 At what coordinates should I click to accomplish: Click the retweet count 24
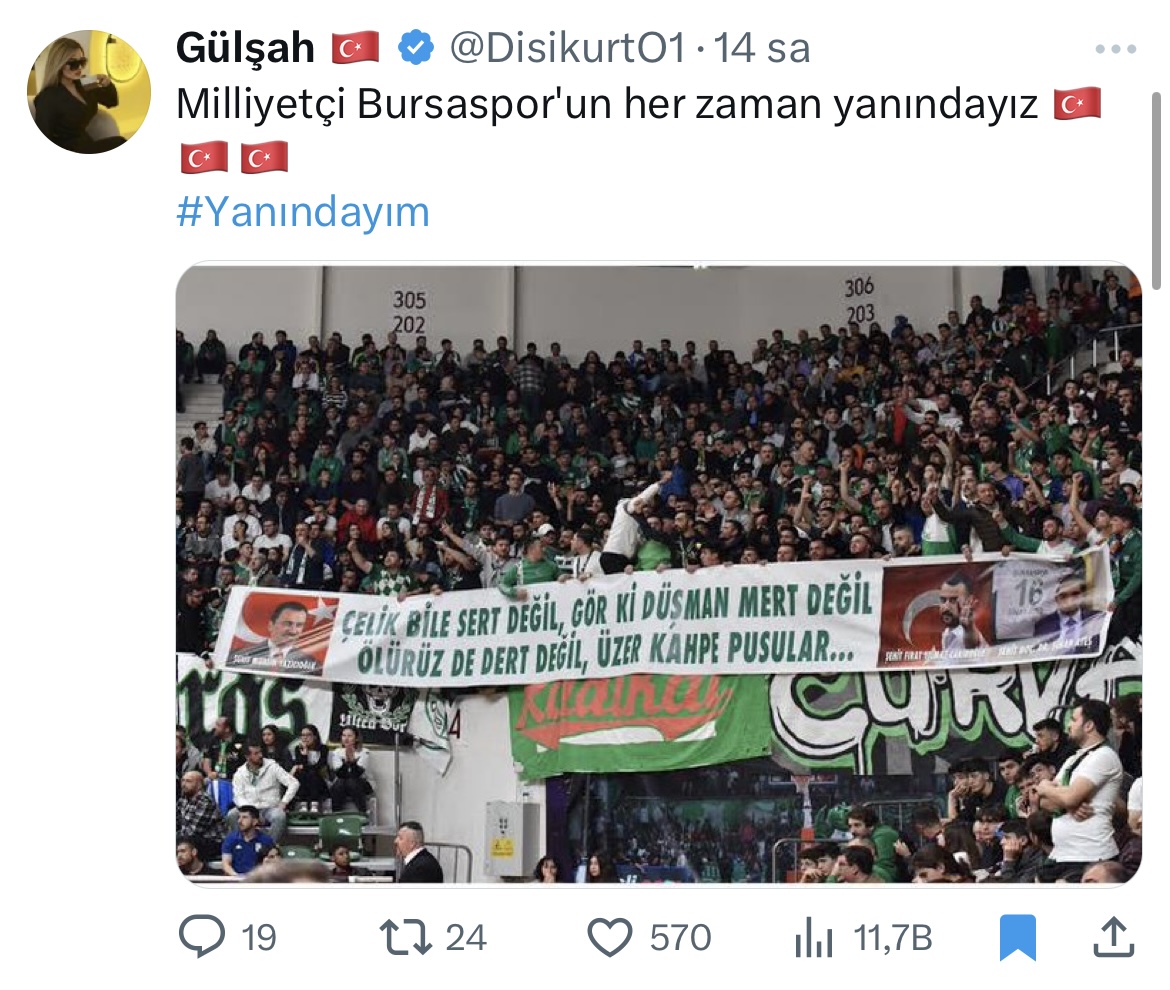tap(466, 938)
